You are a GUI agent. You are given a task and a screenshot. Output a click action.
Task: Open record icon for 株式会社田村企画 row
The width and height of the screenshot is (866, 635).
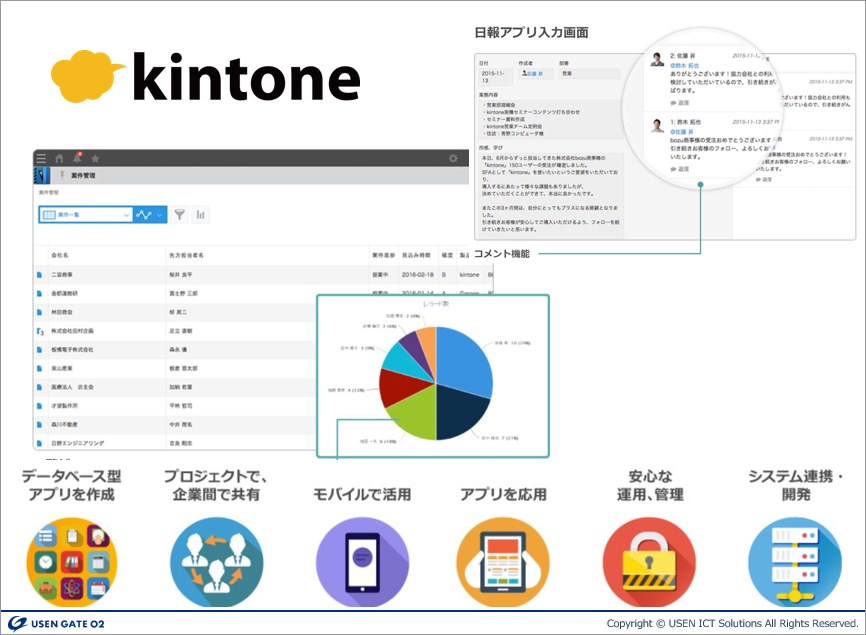click(40, 331)
